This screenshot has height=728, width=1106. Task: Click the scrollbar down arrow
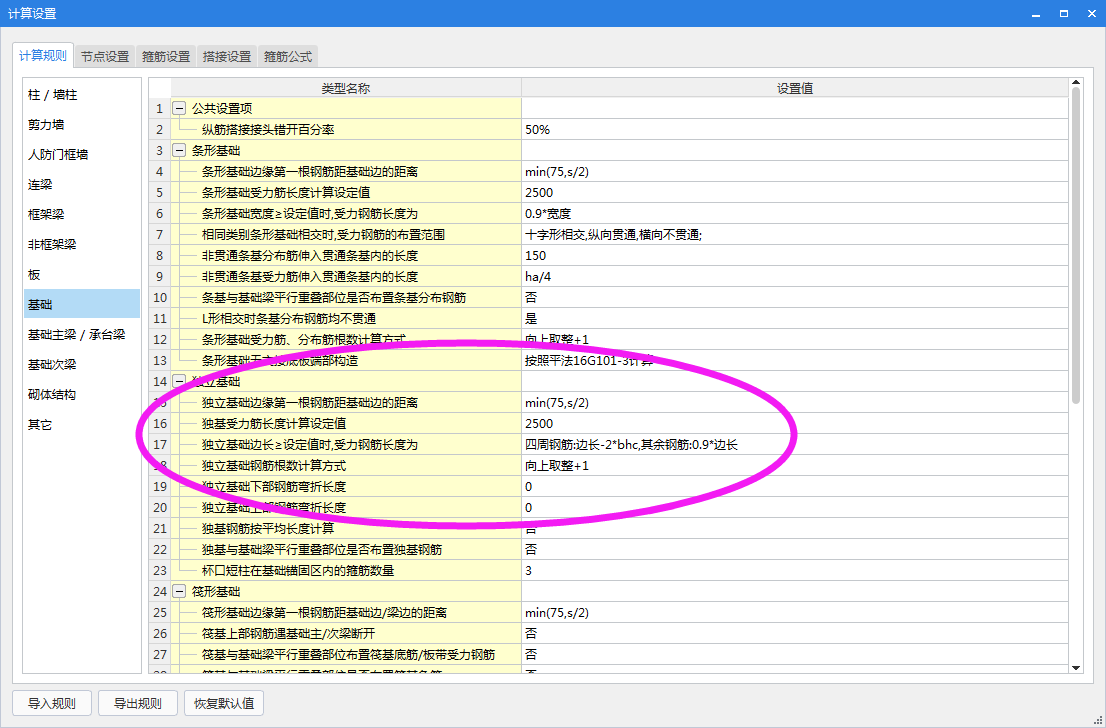[1076, 667]
